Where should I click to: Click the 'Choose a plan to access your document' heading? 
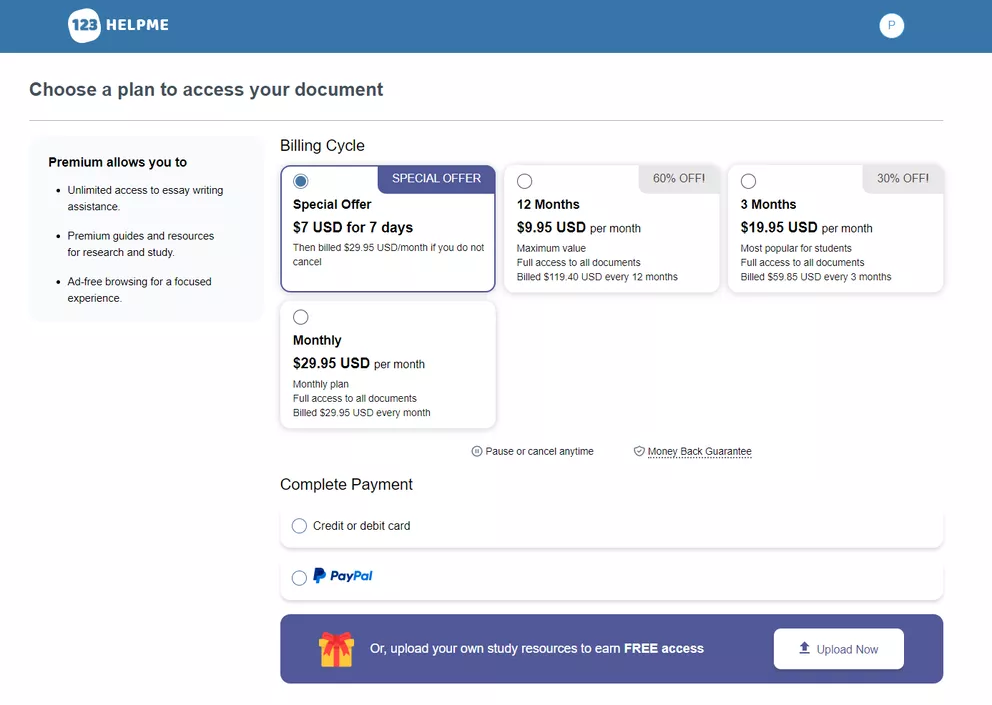206,90
